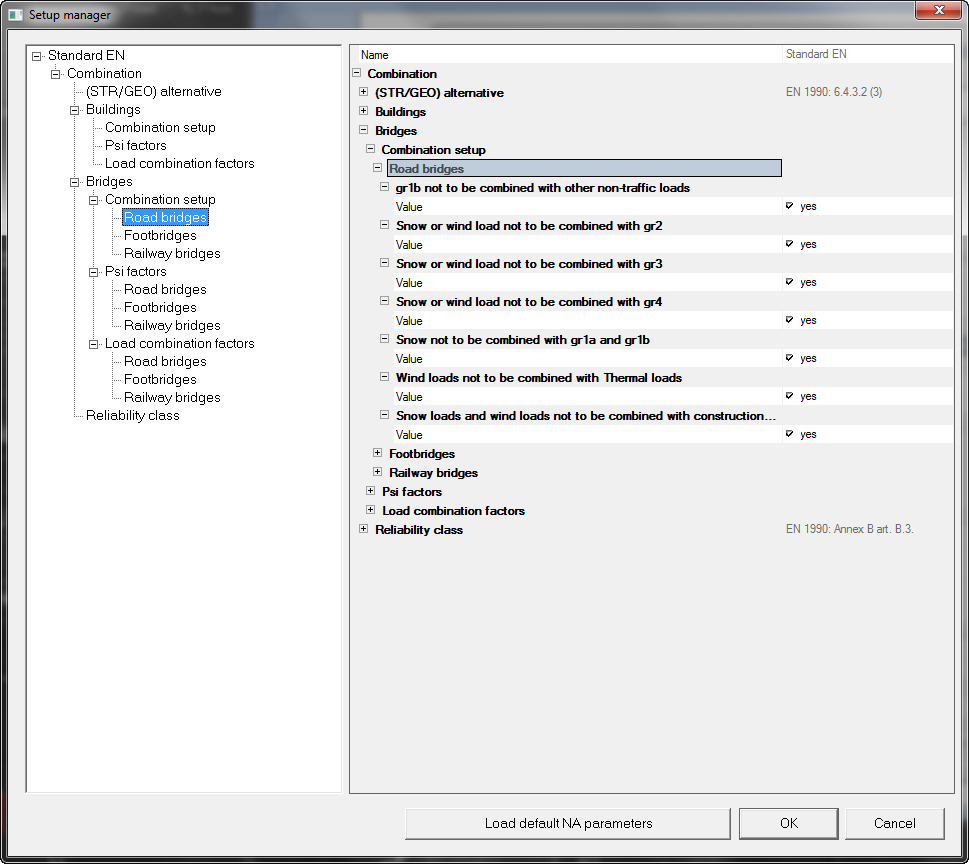This screenshot has height=864, width=969.
Task: Select Buildings label in left tree
Action: (113, 109)
